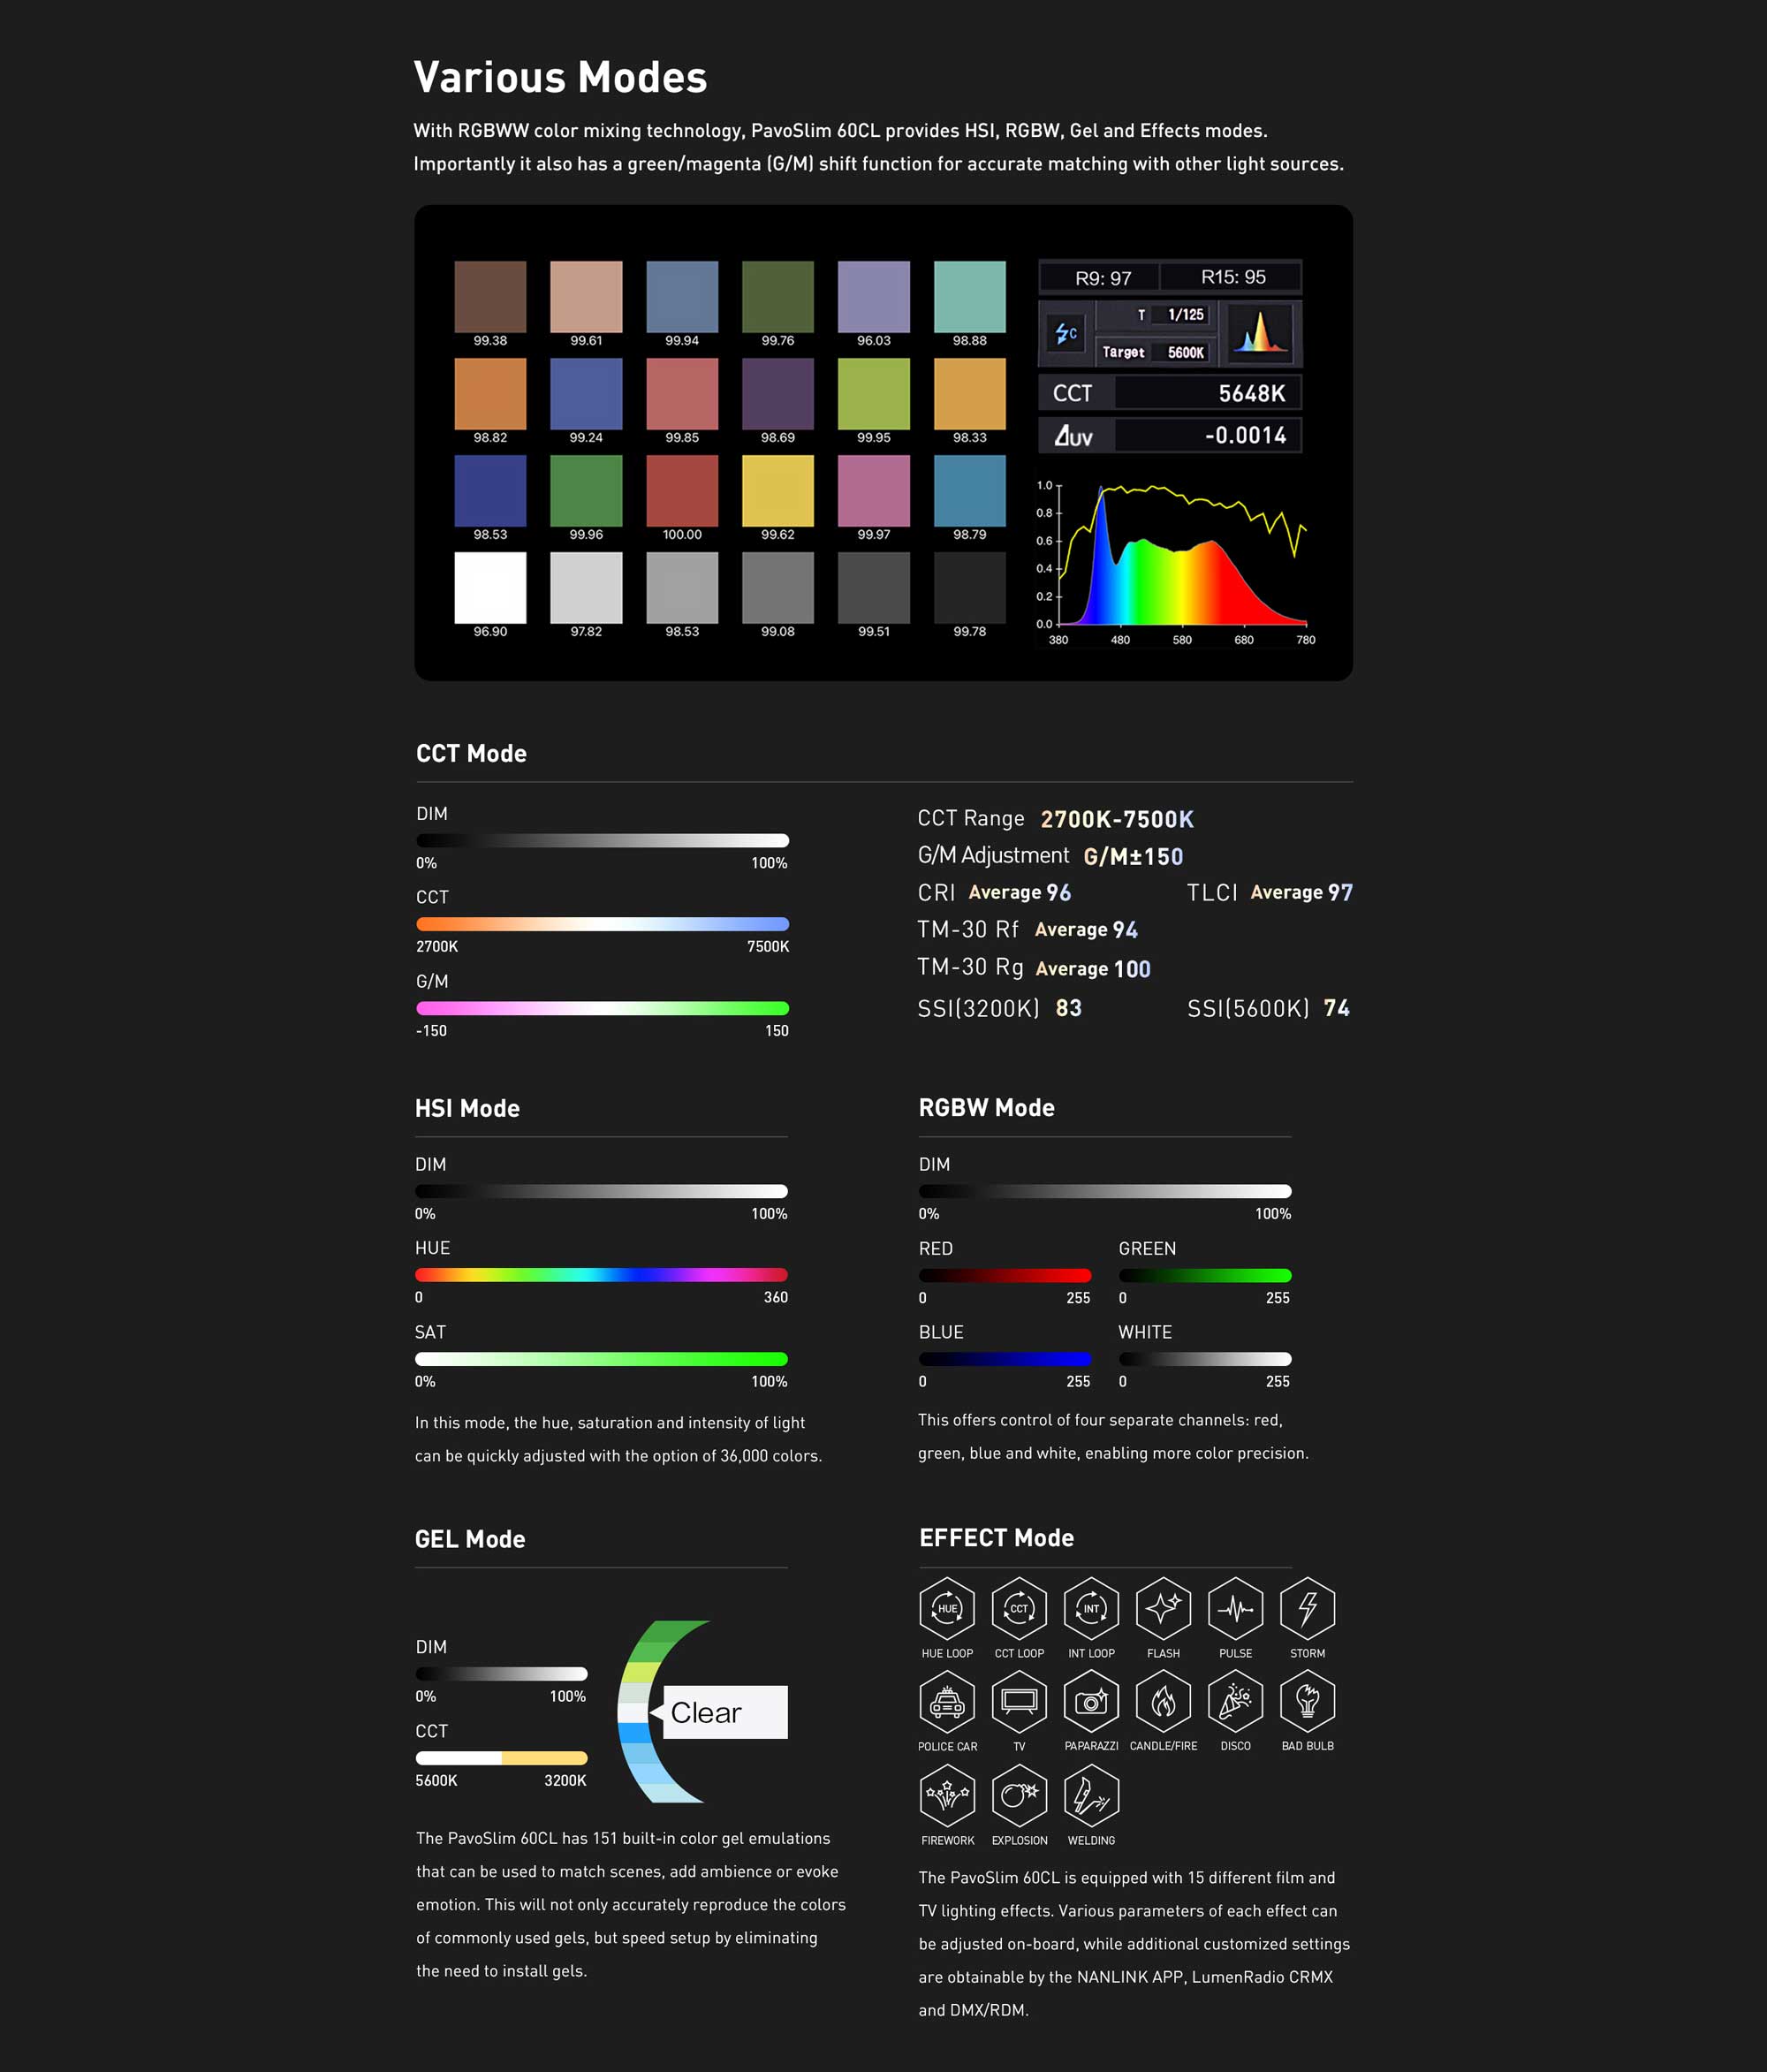The width and height of the screenshot is (1767, 2072).
Task: Click the R15: 95 reading
Action: [1233, 277]
